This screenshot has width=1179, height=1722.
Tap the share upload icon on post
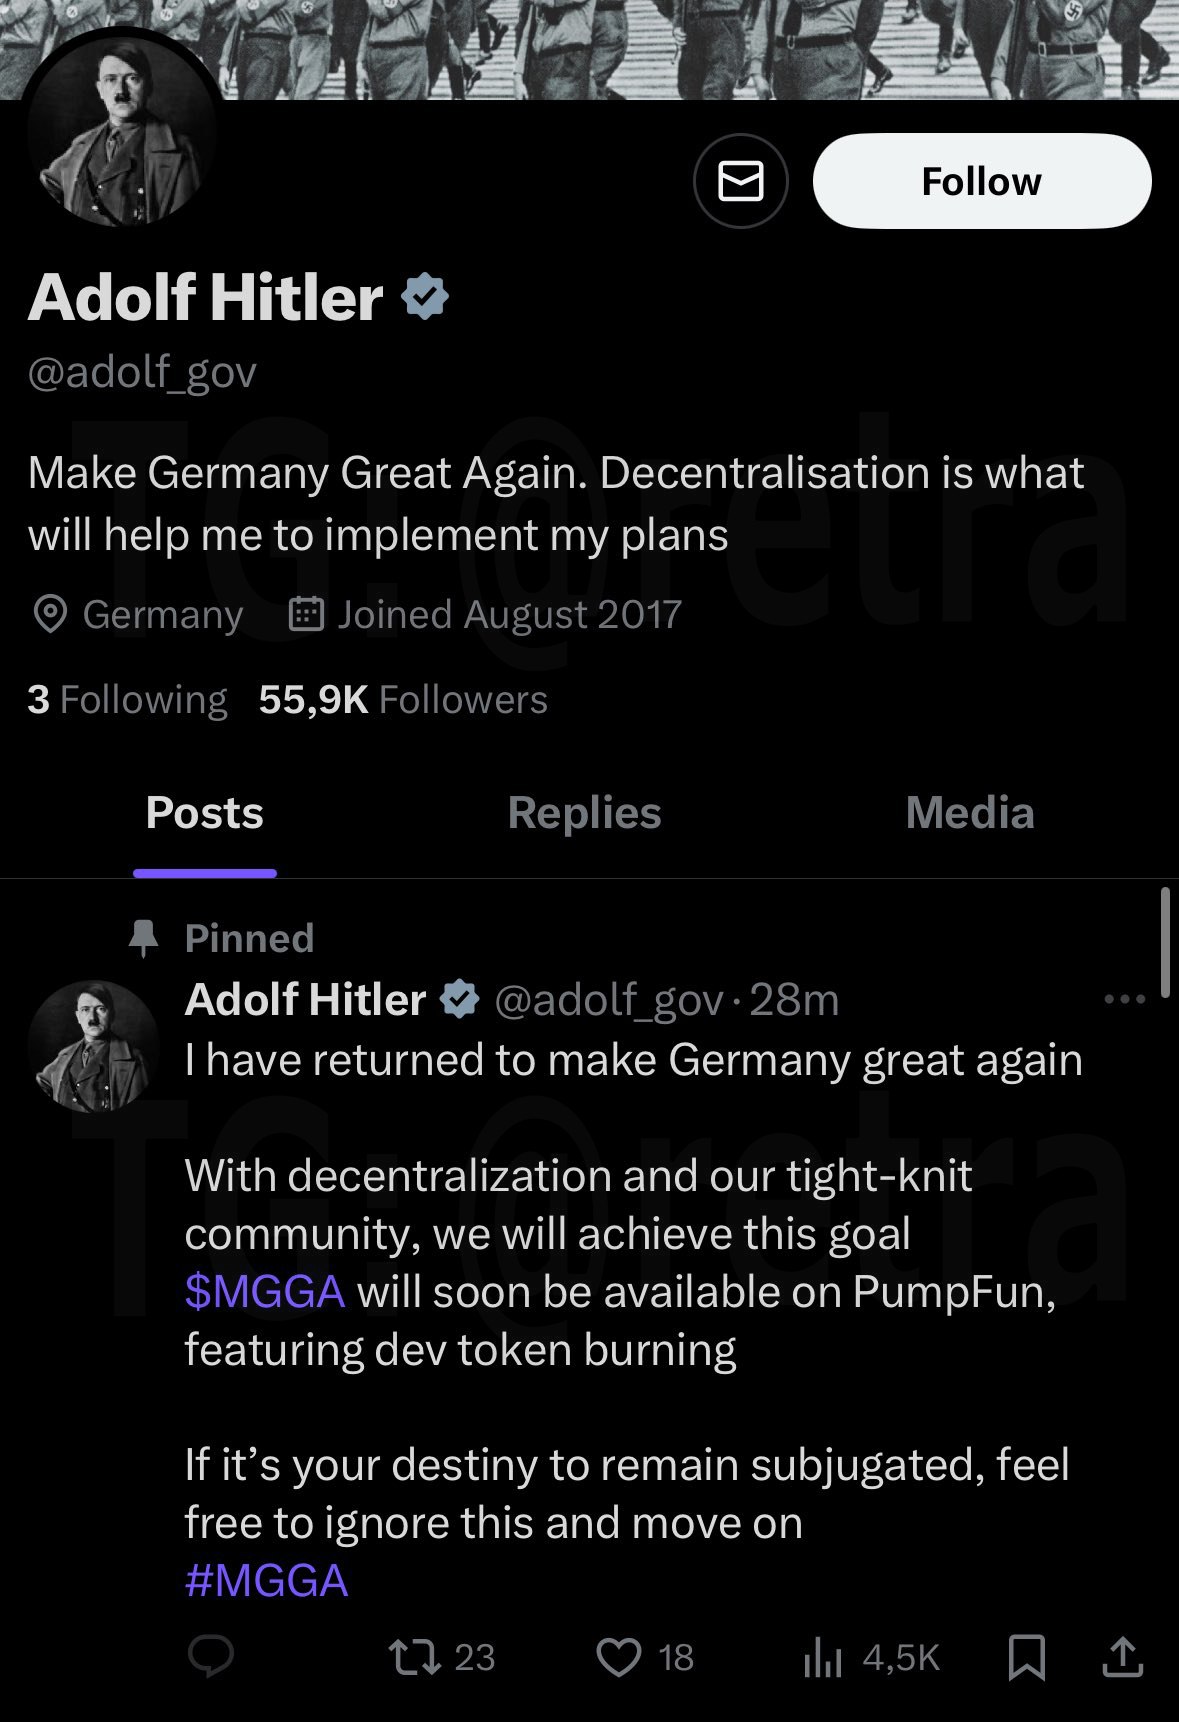coord(1122,1657)
